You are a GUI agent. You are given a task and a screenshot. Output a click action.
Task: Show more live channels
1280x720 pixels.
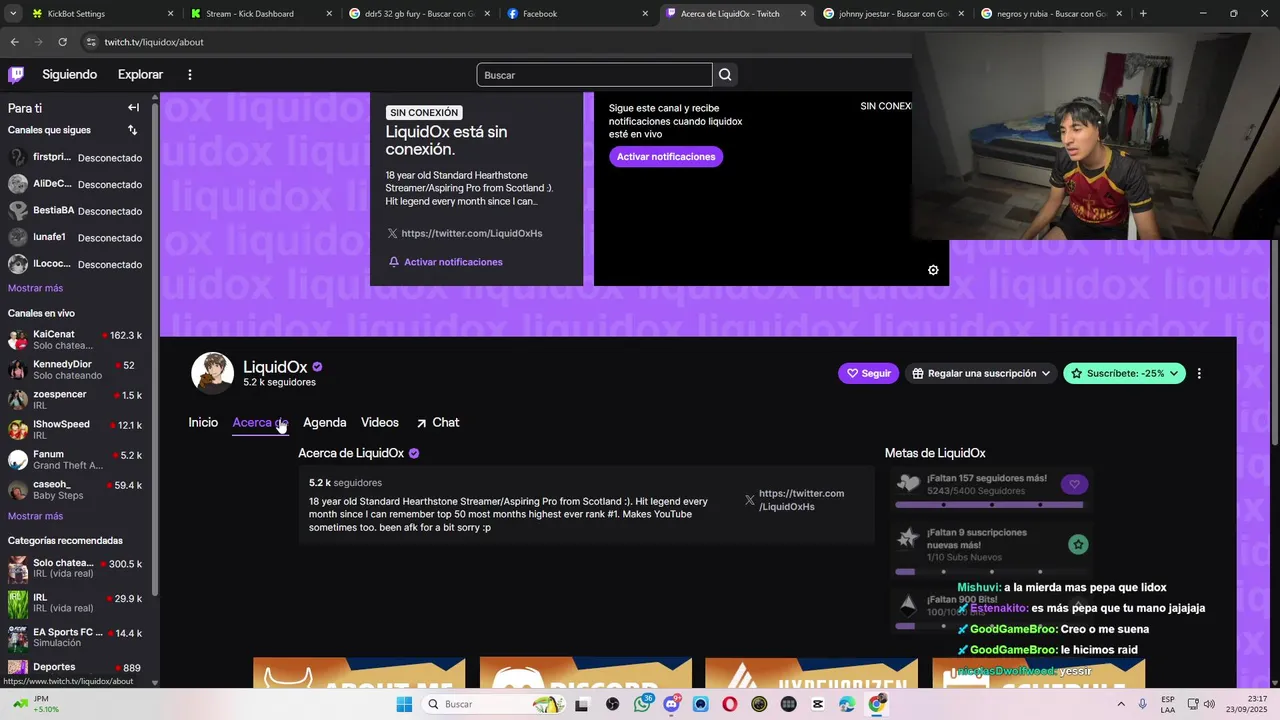tap(35, 516)
